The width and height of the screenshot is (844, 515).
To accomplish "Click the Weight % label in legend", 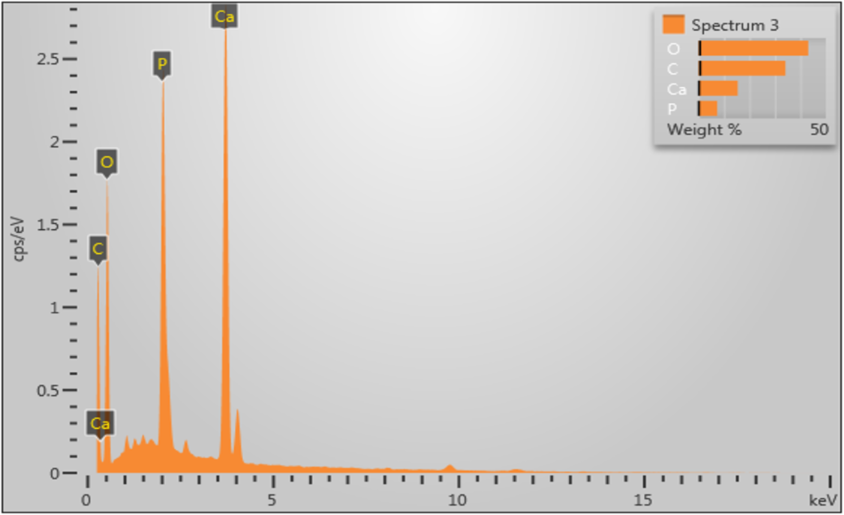I will (x=704, y=130).
